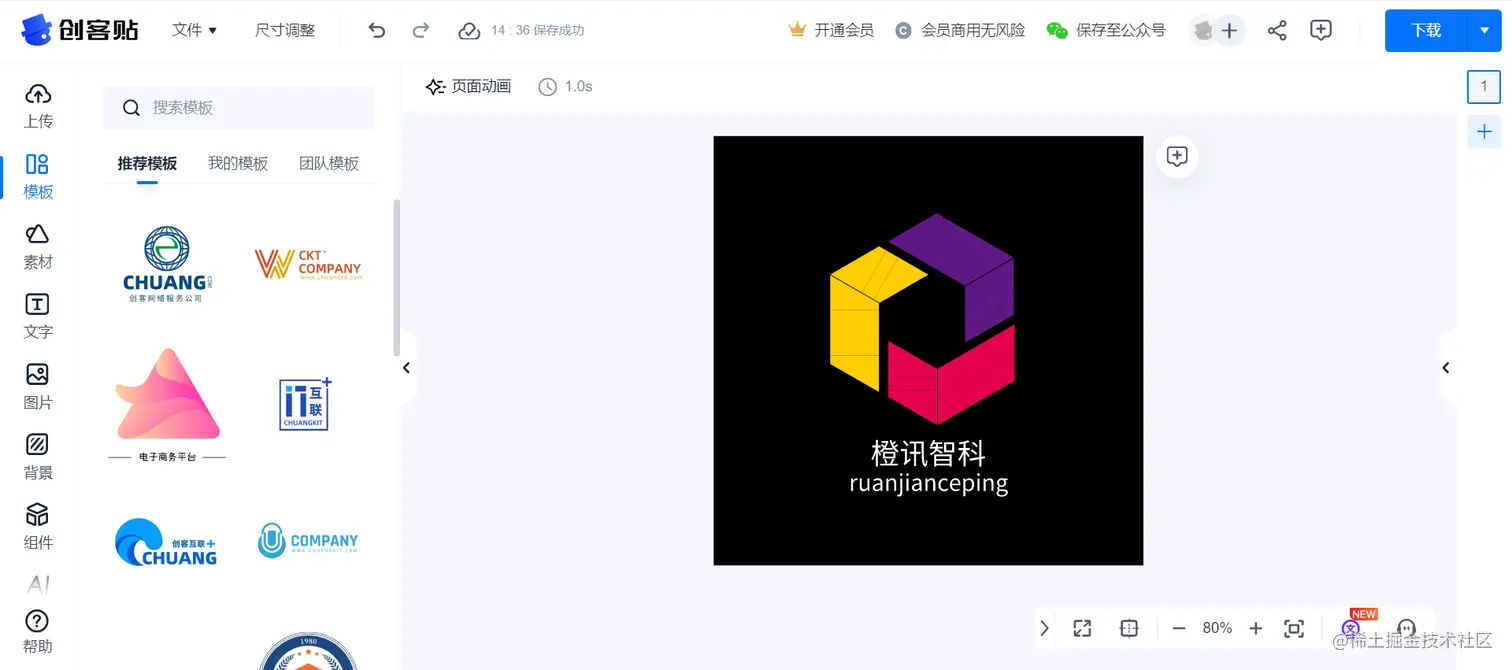Viewport: 1512px width, 670px height.
Task: Select 创客互联+ CHUANG wave template
Action: pyautogui.click(x=166, y=542)
